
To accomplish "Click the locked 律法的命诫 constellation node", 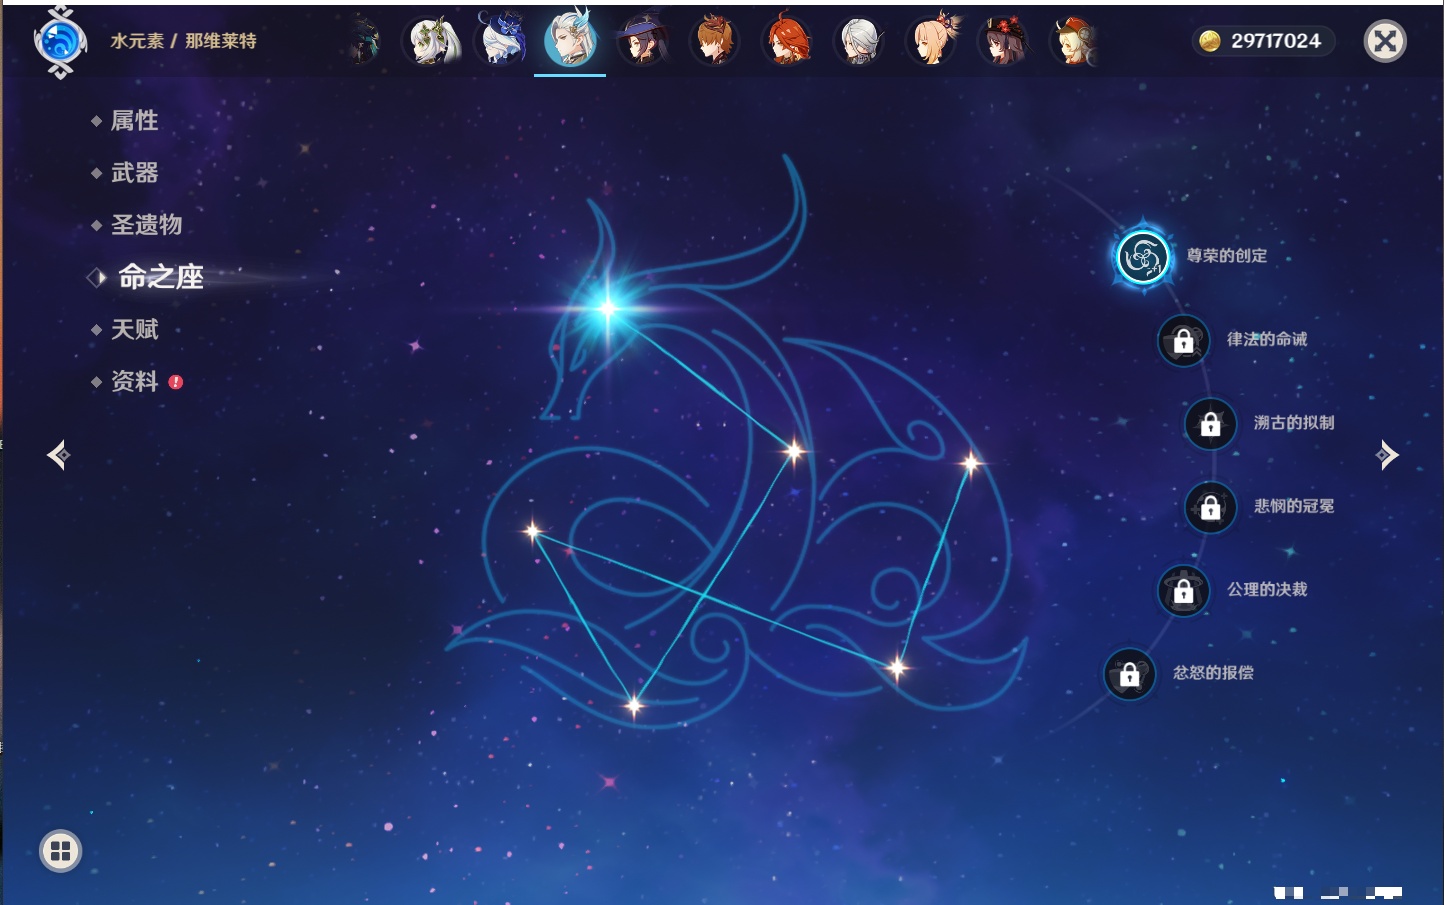I will point(1183,341).
